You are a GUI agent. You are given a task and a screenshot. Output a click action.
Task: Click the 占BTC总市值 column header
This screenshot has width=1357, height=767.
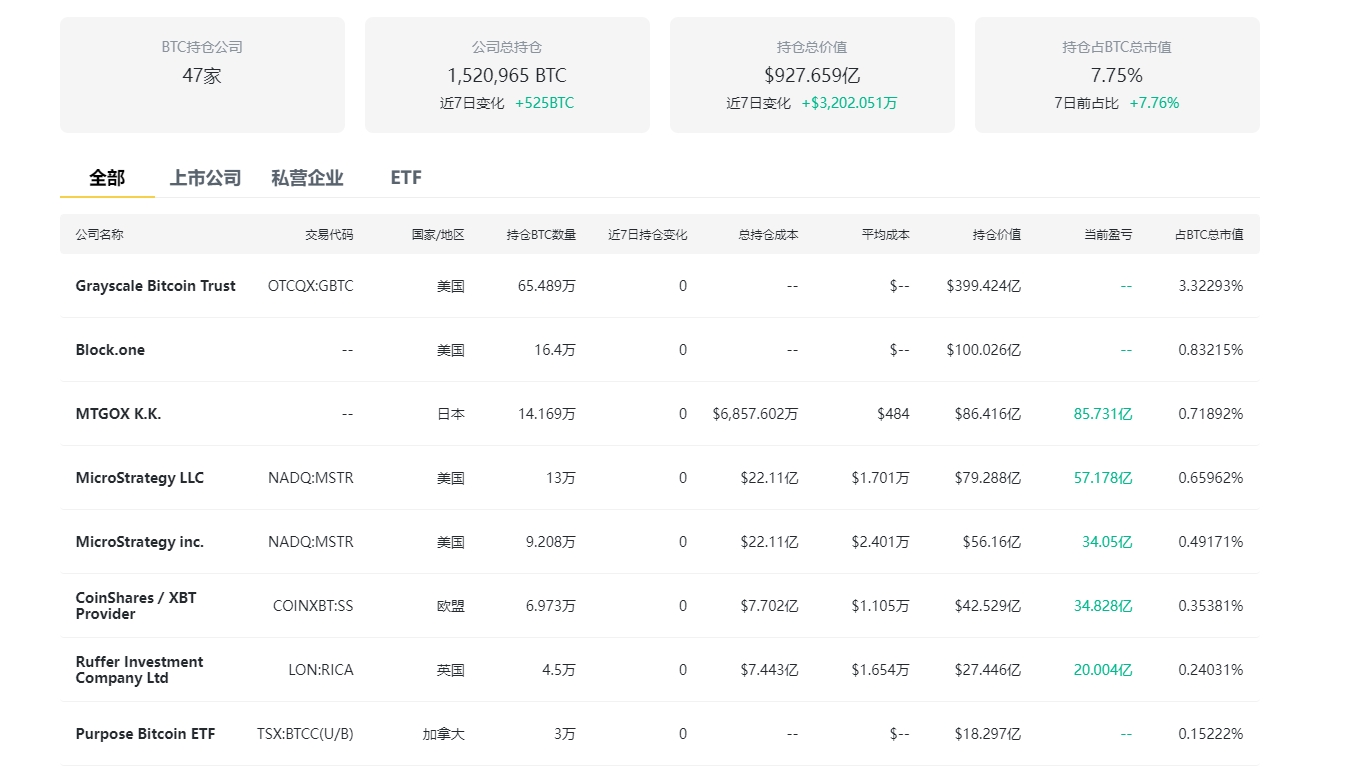pyautogui.click(x=1209, y=235)
